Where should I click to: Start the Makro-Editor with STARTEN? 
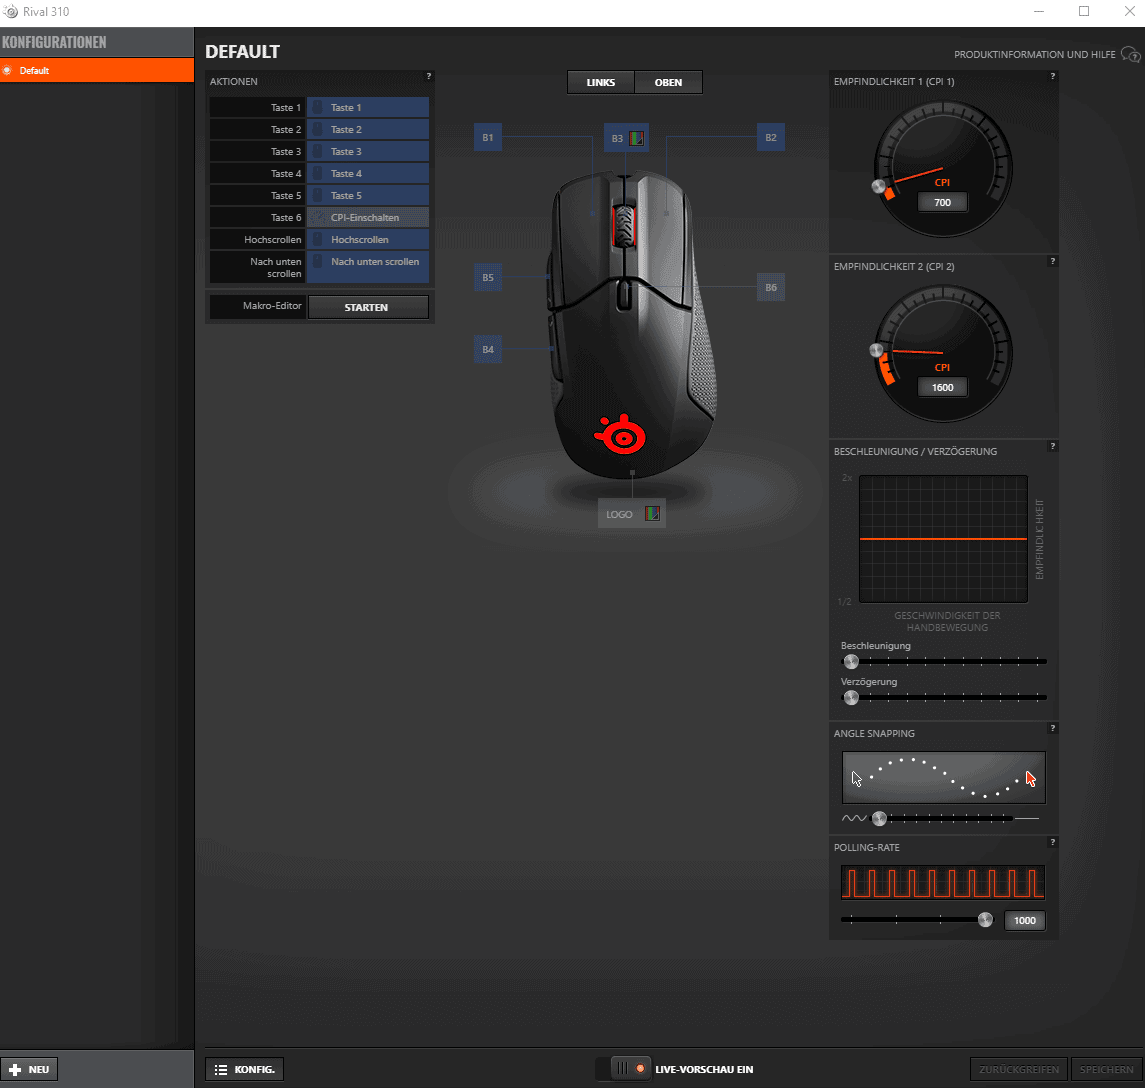point(368,307)
